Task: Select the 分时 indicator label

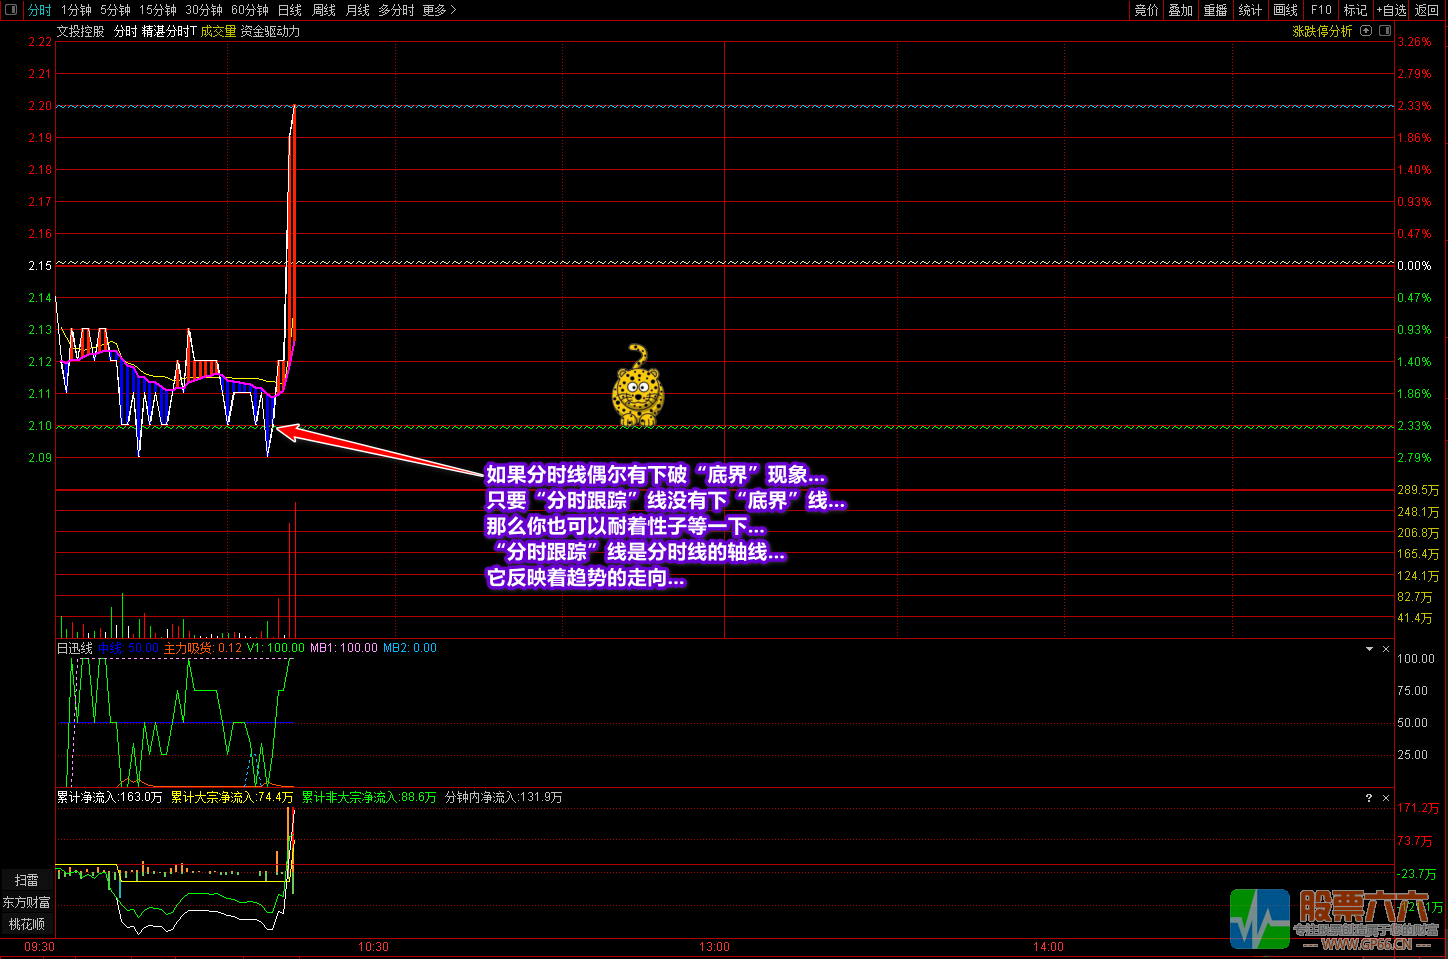Action: (125, 31)
